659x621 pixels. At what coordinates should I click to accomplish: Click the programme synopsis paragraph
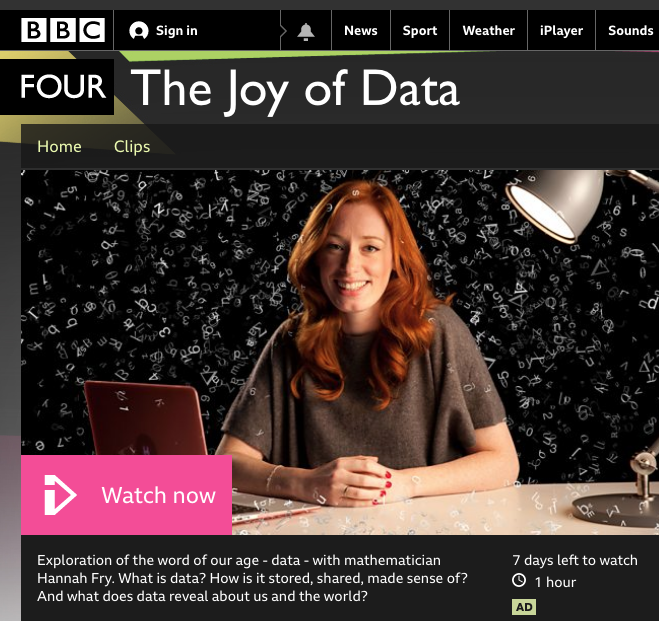[252, 578]
